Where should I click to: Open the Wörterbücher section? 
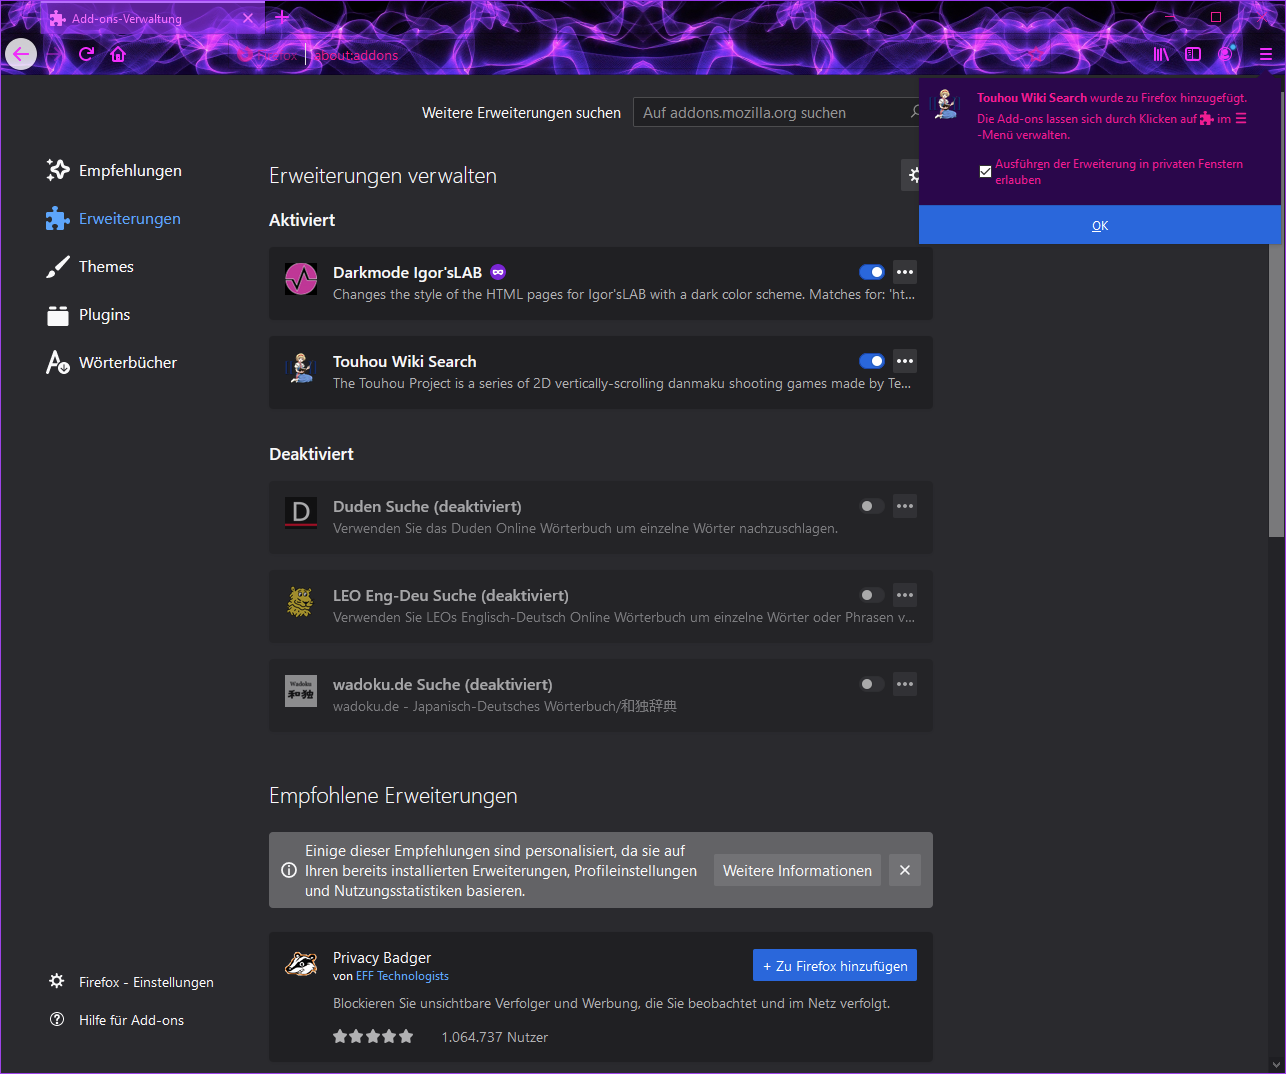tap(112, 362)
